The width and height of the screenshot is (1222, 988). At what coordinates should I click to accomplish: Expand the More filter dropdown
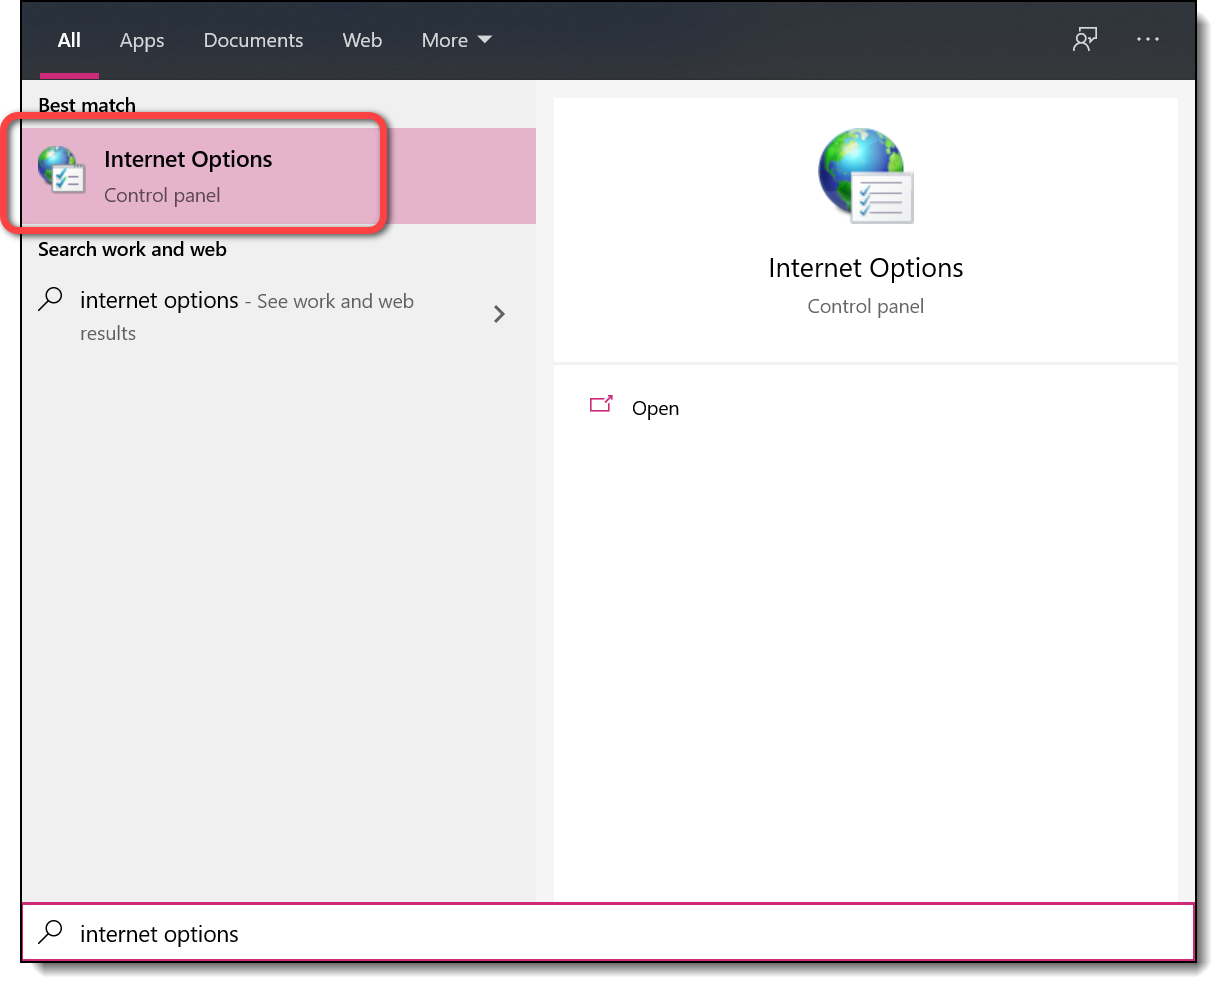(456, 40)
